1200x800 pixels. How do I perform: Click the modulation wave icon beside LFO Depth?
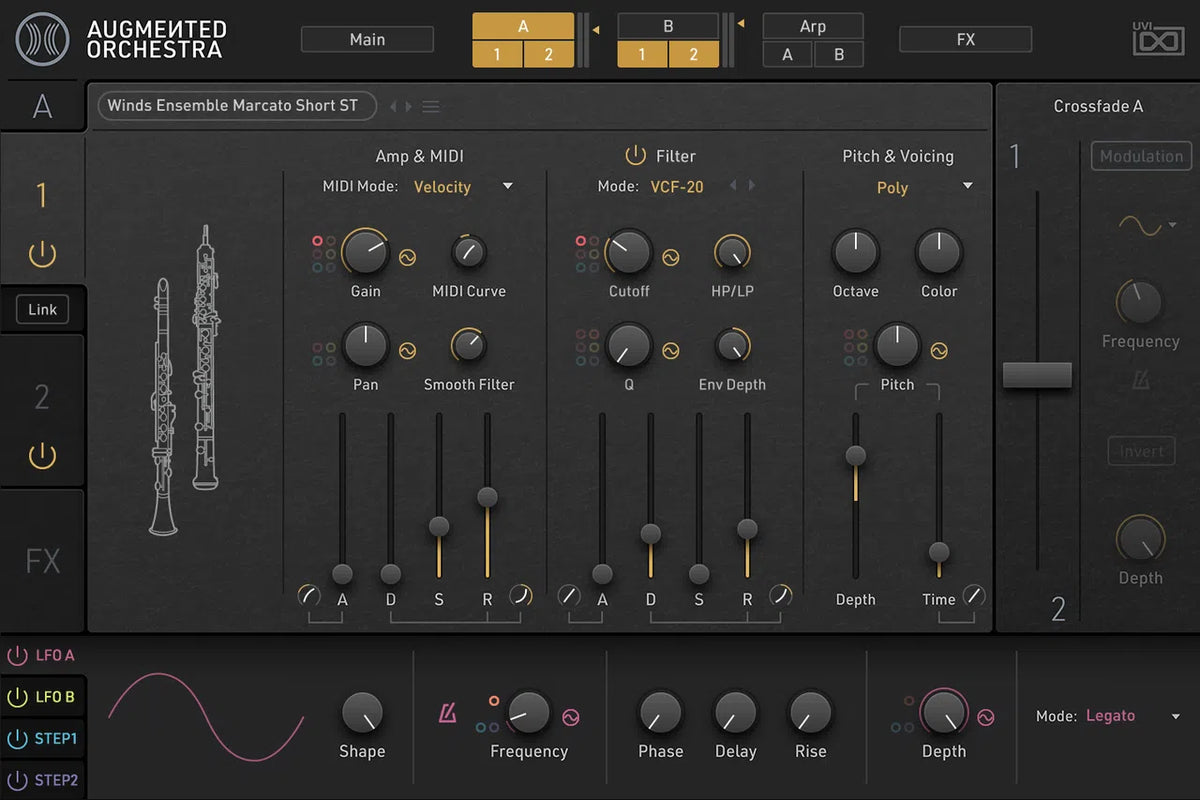click(986, 717)
